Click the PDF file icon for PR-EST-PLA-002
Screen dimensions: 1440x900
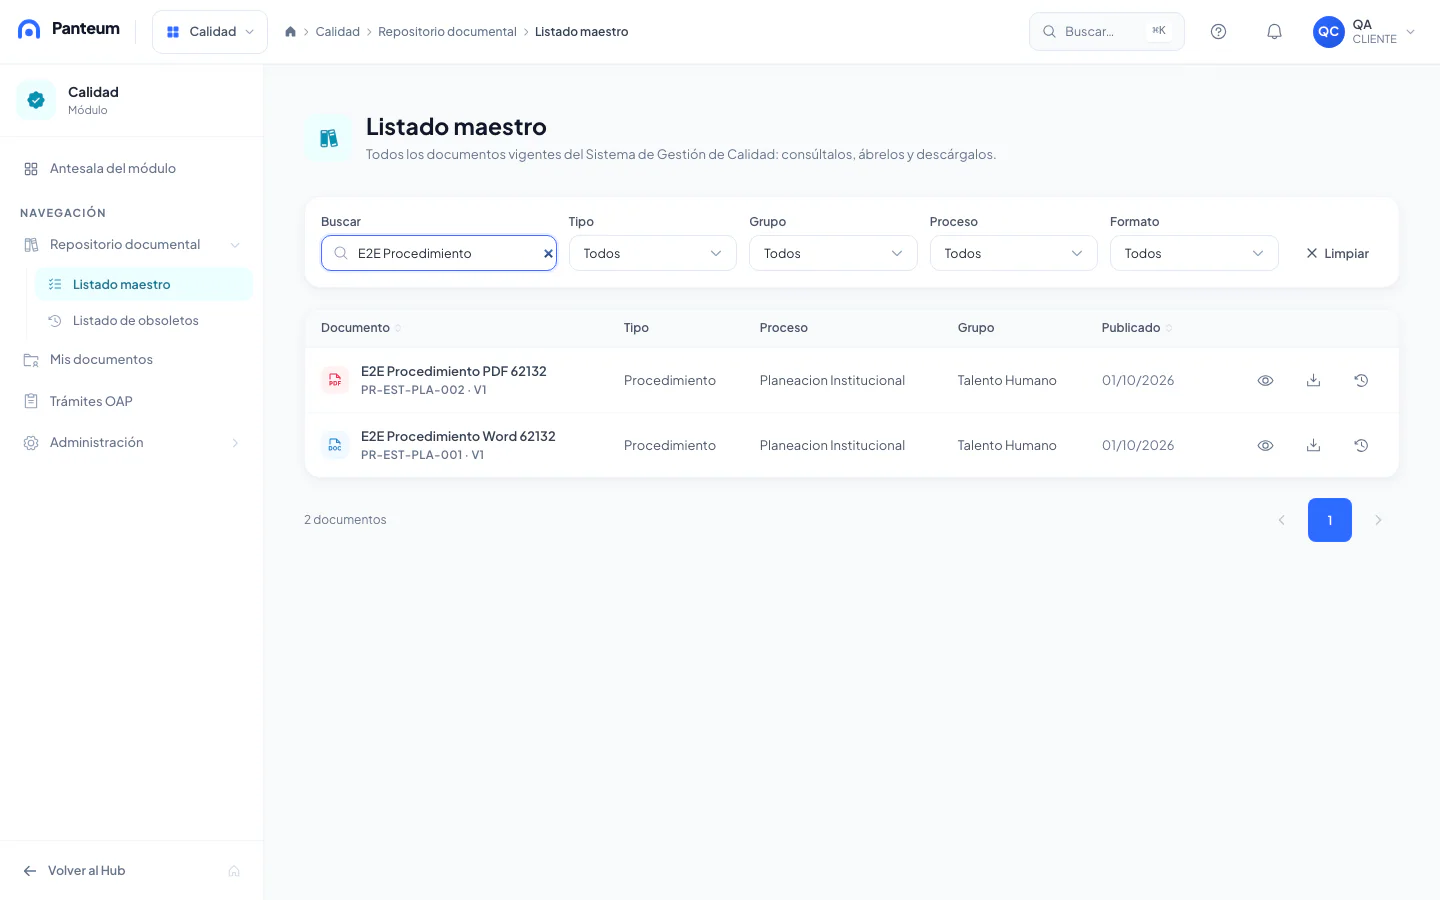[335, 380]
